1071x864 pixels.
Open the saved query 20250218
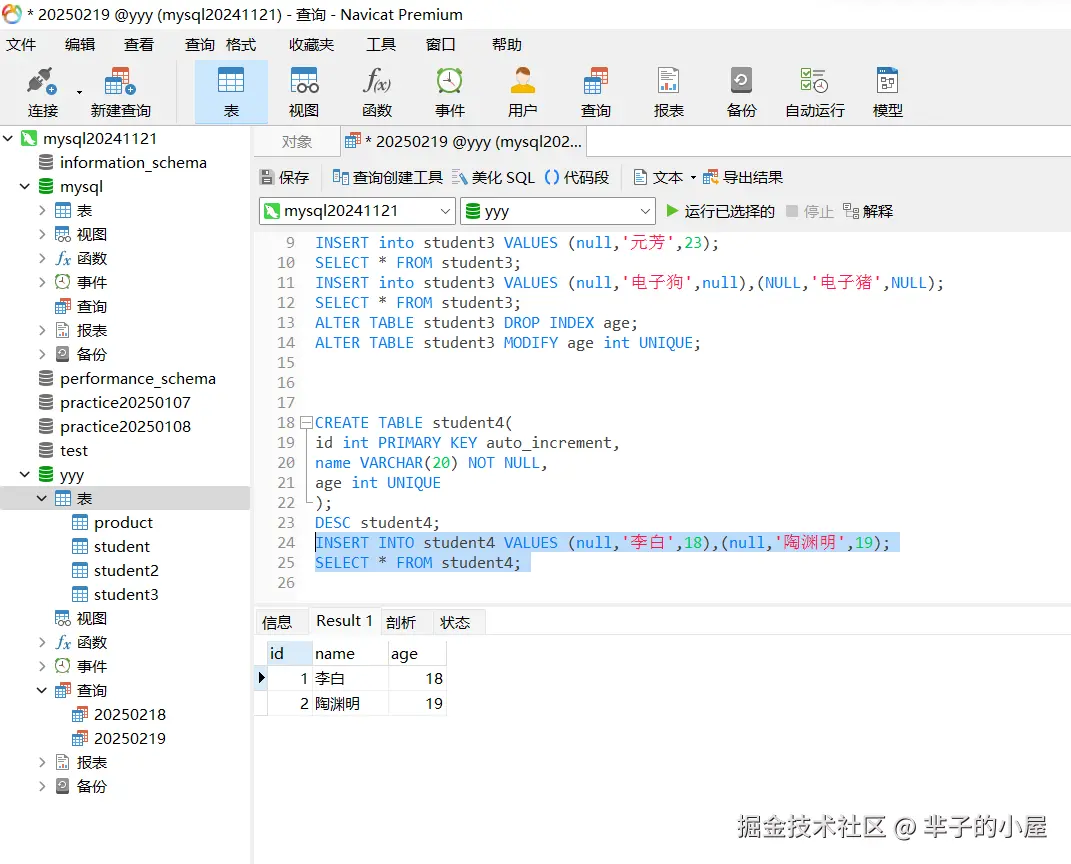coord(130,714)
